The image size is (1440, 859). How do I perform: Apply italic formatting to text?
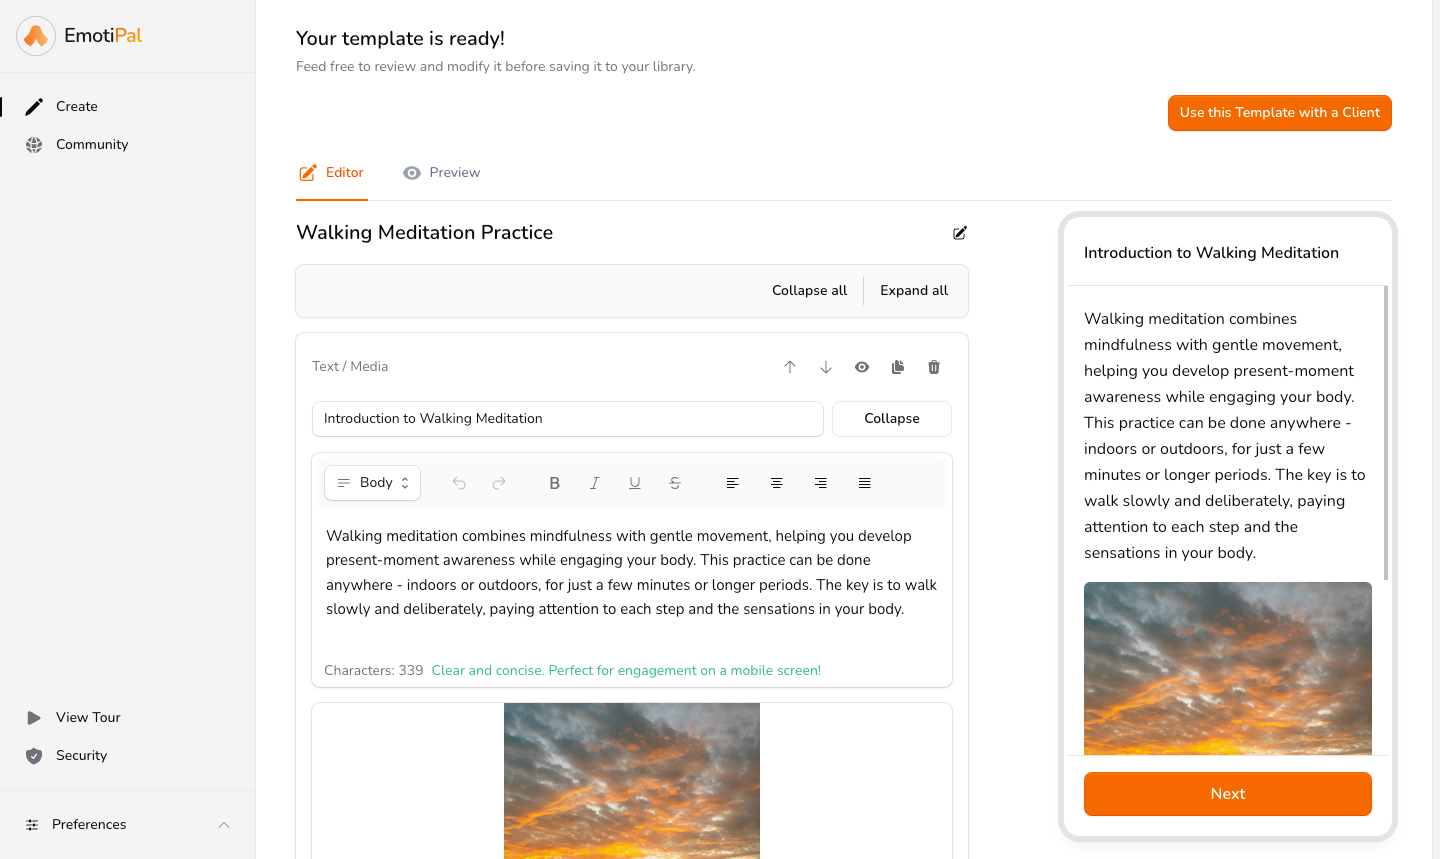pyautogui.click(x=594, y=483)
